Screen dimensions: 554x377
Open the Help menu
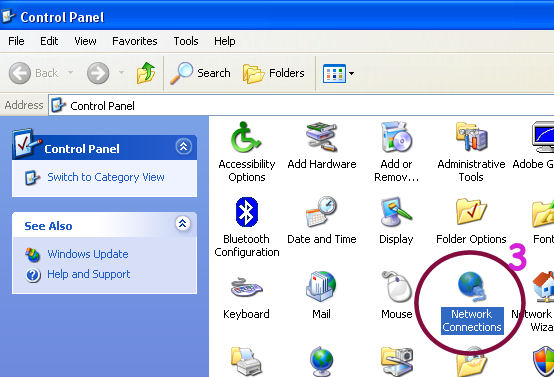click(225, 41)
